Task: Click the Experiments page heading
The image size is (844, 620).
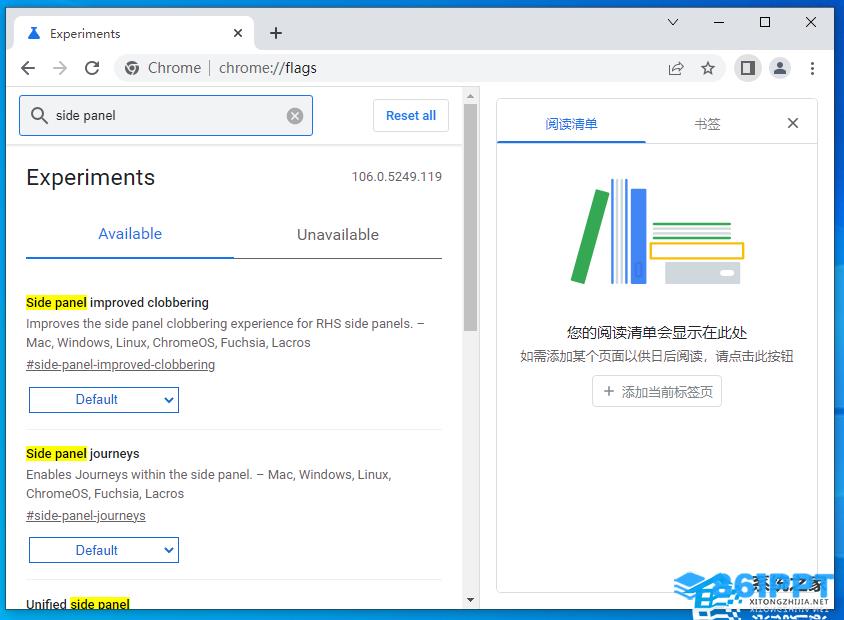Action: (x=90, y=178)
